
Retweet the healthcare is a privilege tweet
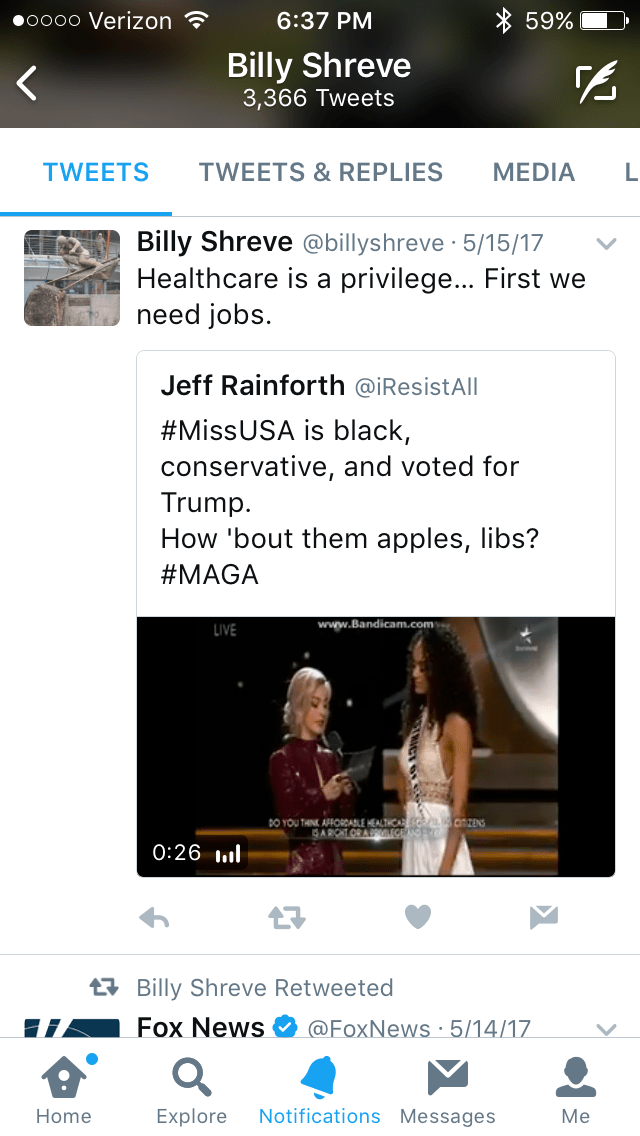pyautogui.click(x=287, y=917)
